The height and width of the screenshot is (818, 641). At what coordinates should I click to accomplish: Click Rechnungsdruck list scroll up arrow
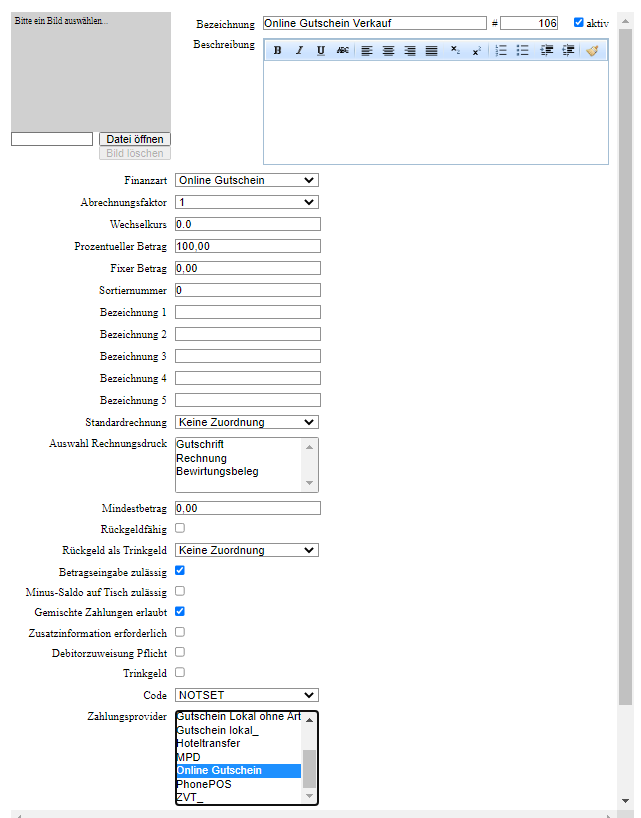(309, 447)
